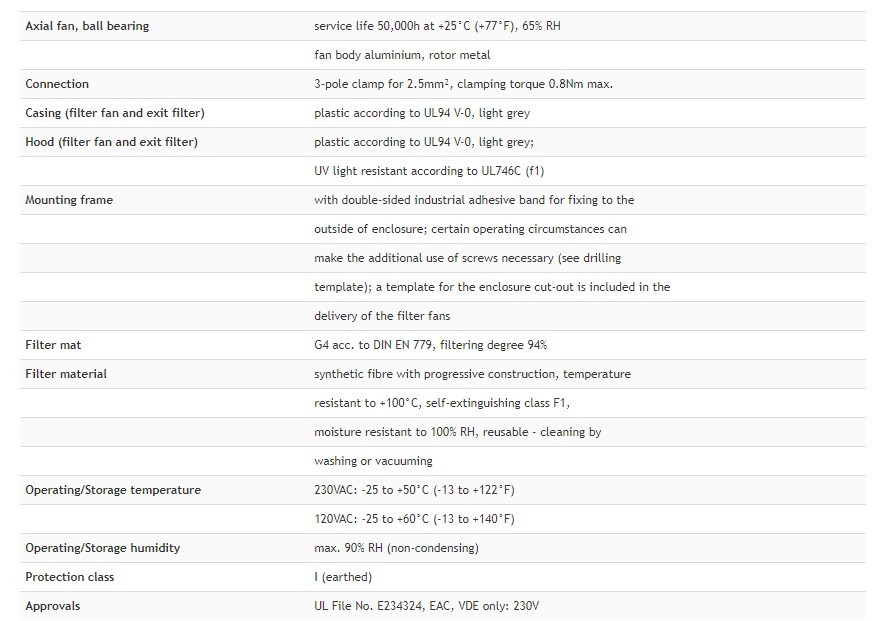This screenshot has width=877, height=621.
Task: Click the 'Filter mat' label
Action: (x=53, y=345)
